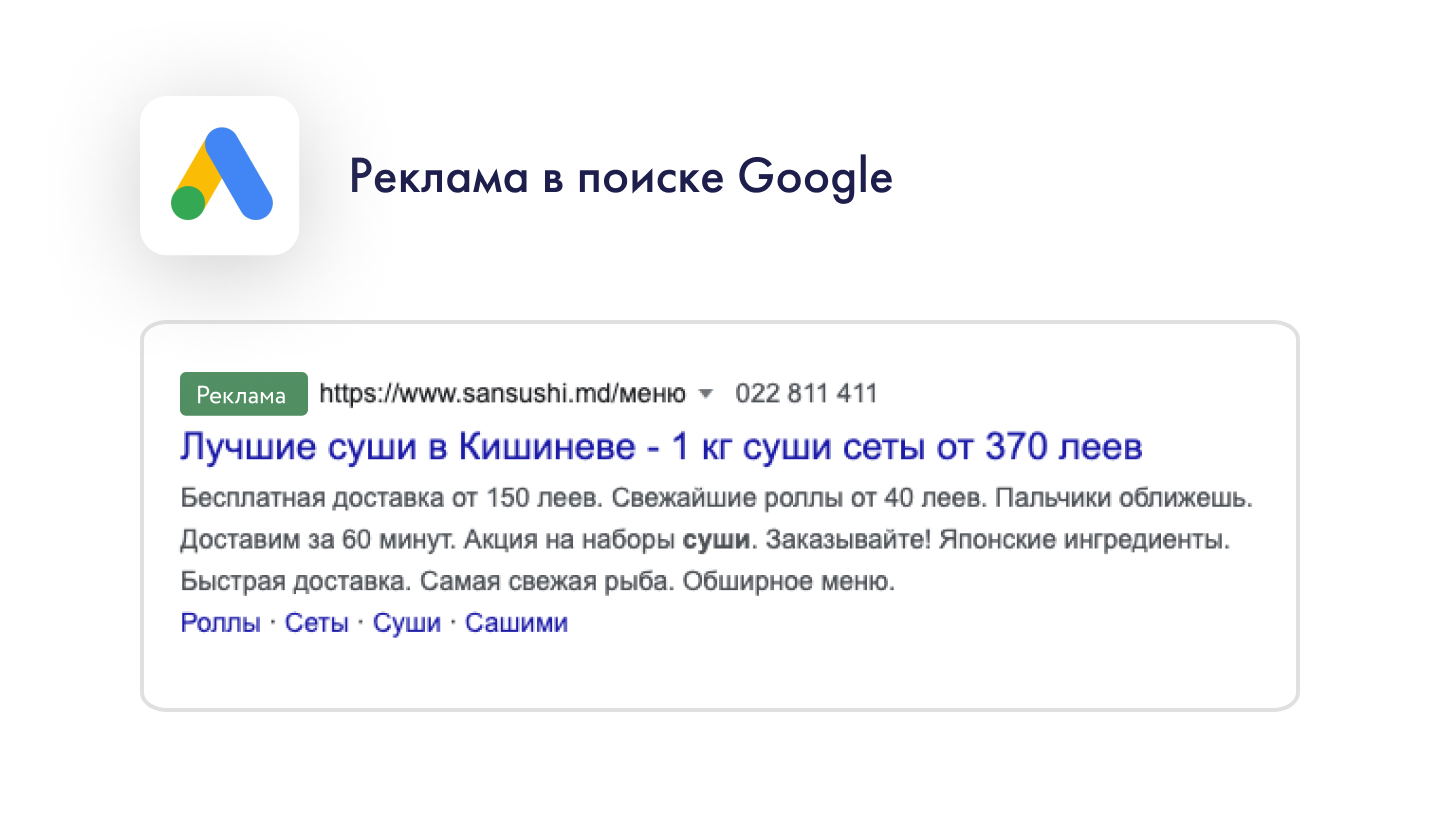
Task: Click the green circle in the Ads logo
Action: click(188, 202)
